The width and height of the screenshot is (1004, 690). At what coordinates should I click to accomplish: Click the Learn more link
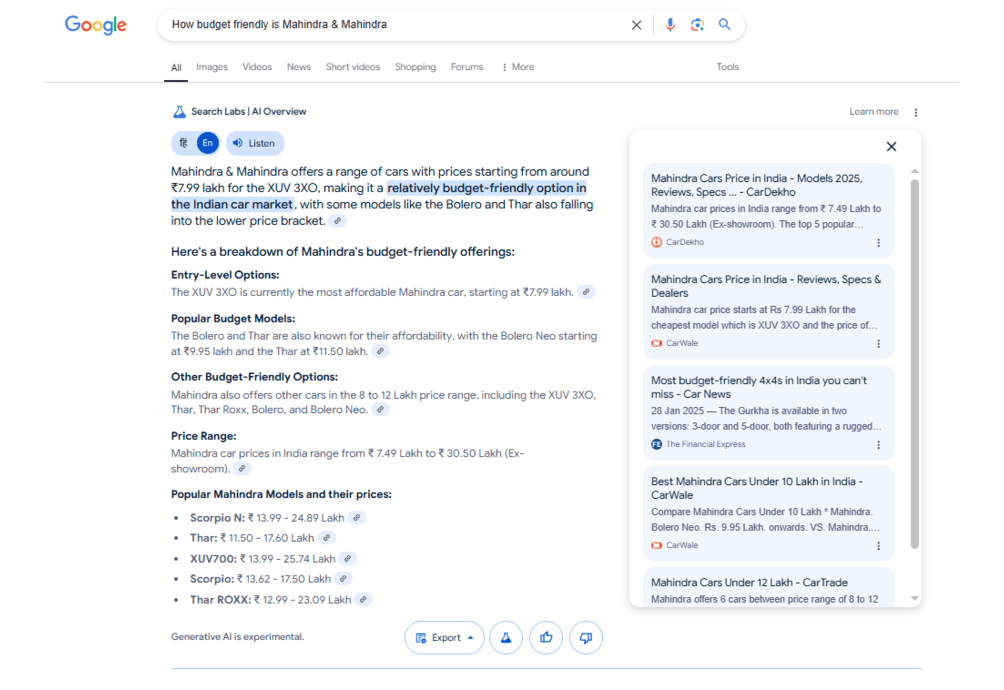(873, 112)
